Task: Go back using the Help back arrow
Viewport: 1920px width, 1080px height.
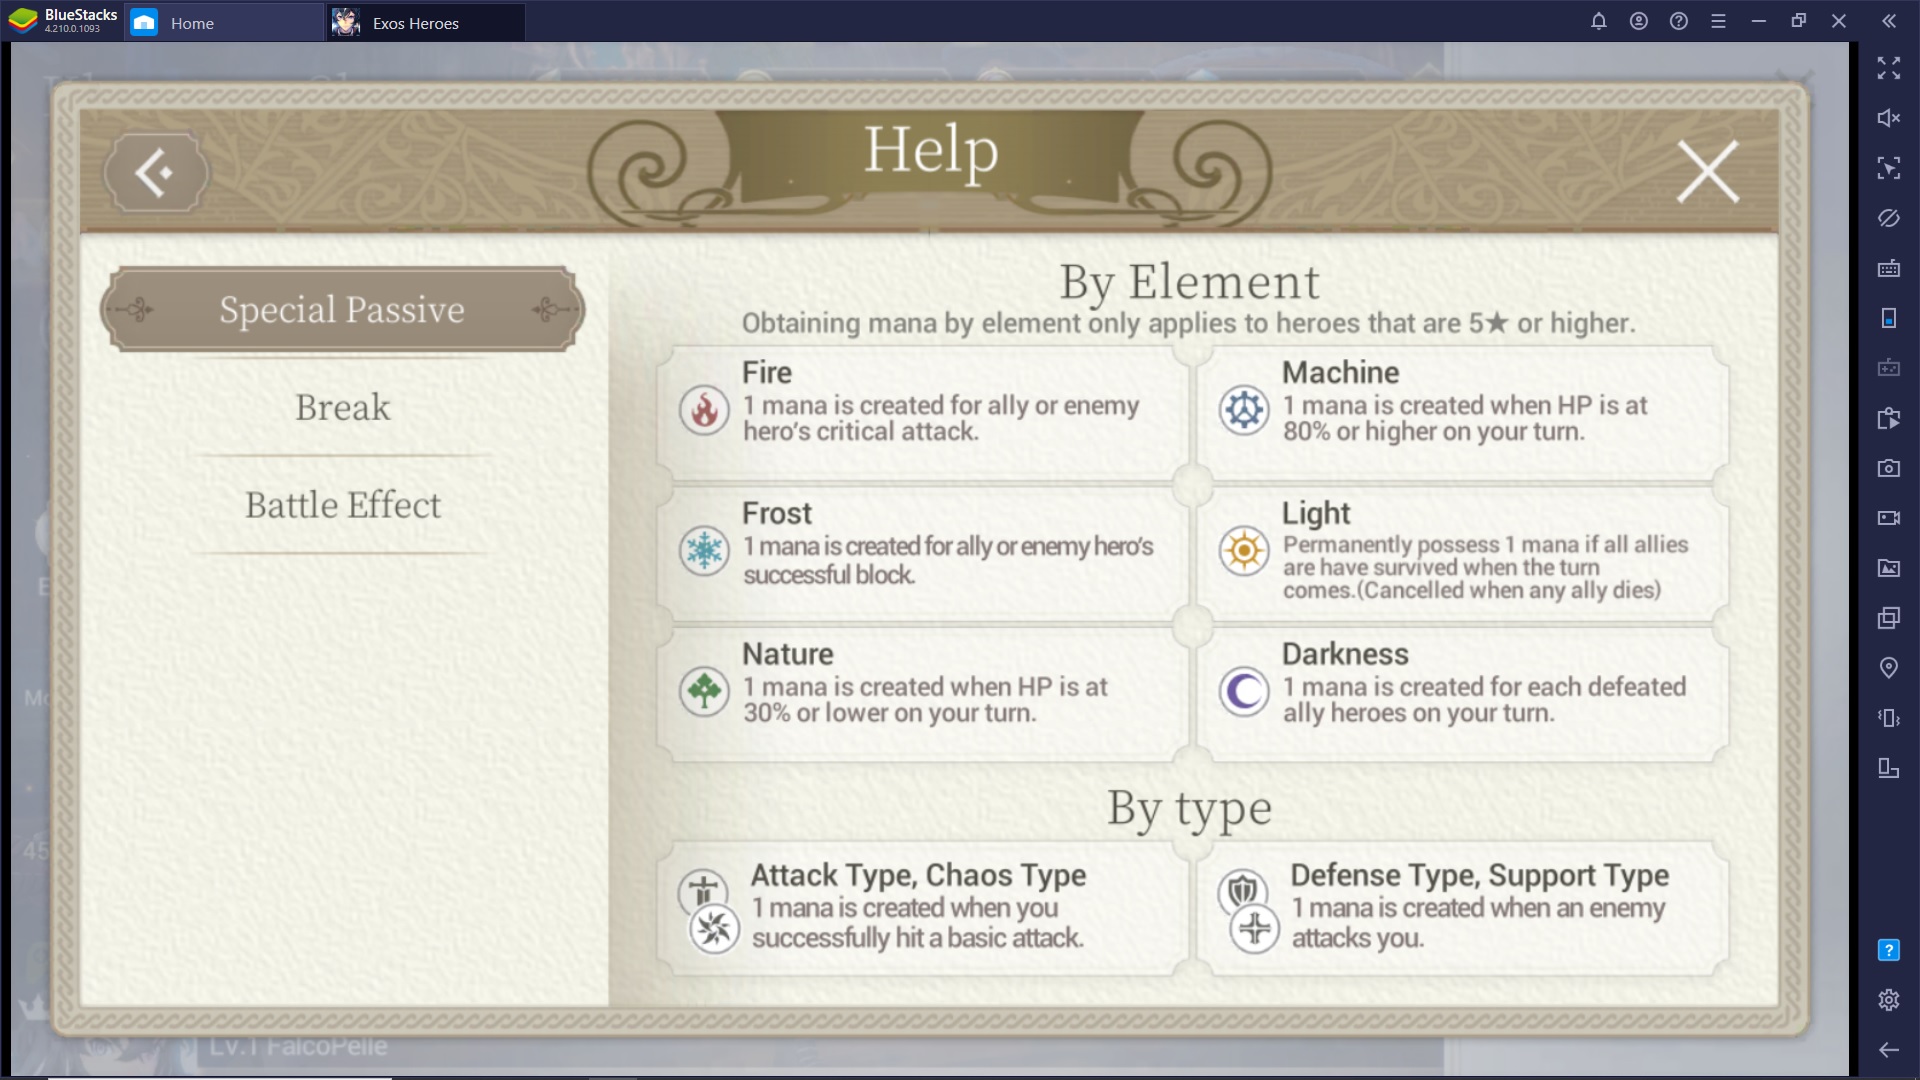Action: point(155,173)
